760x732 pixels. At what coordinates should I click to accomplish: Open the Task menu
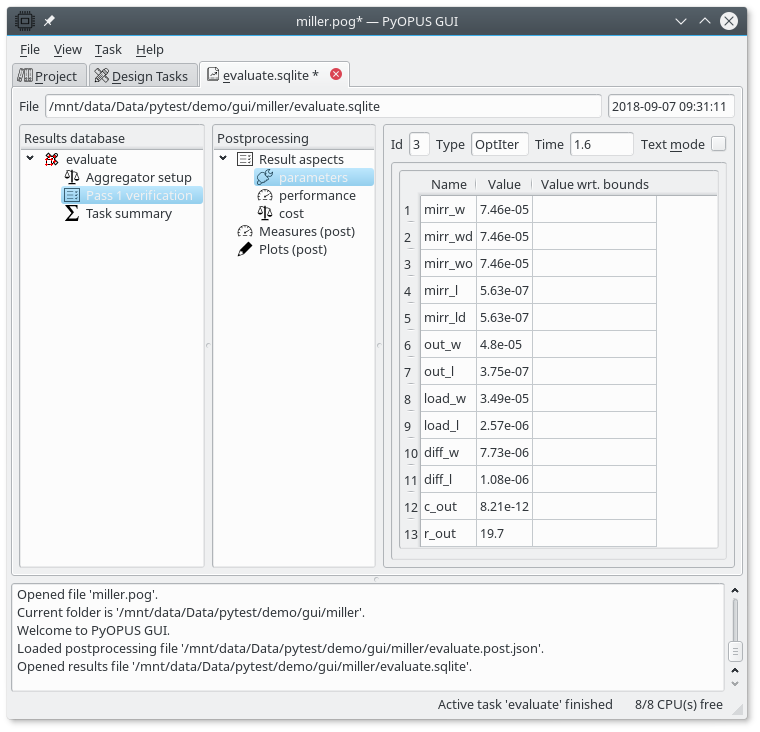pyautogui.click(x=108, y=49)
